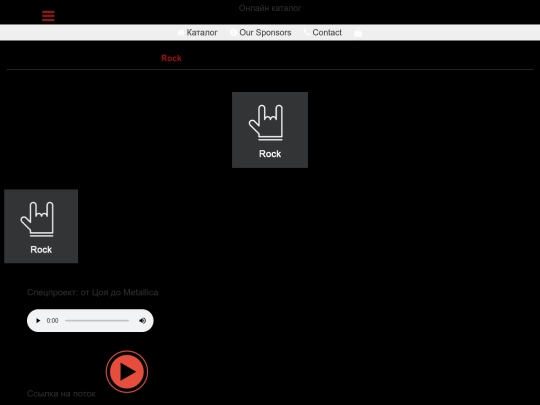This screenshot has width=540, height=405.
Task: Click the home icon beside Каталог
Action: (181, 32)
